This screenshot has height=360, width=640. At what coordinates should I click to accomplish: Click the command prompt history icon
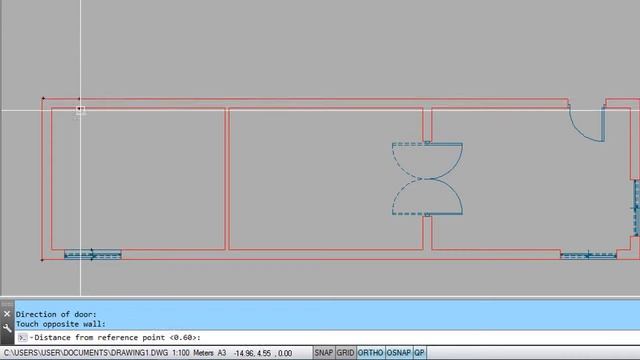coord(22,338)
